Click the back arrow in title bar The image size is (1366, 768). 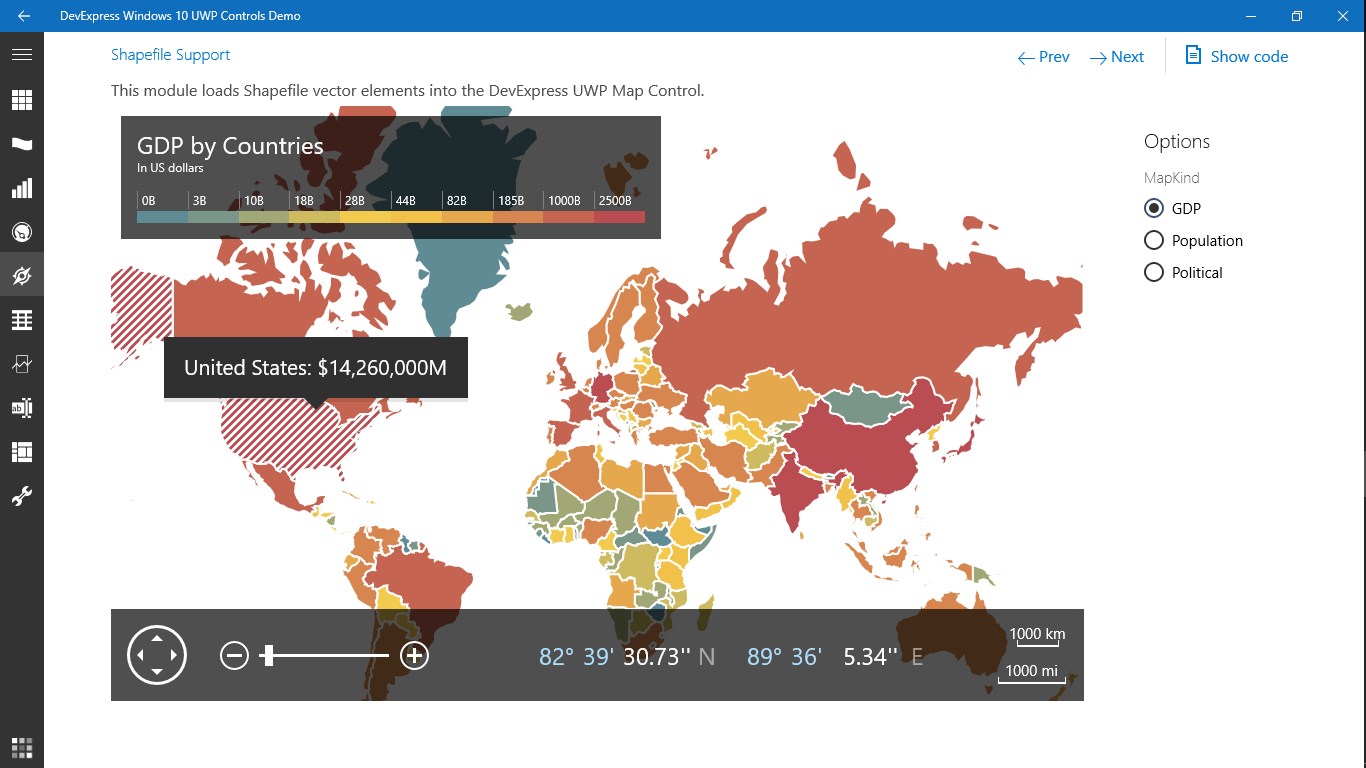tap(24, 16)
